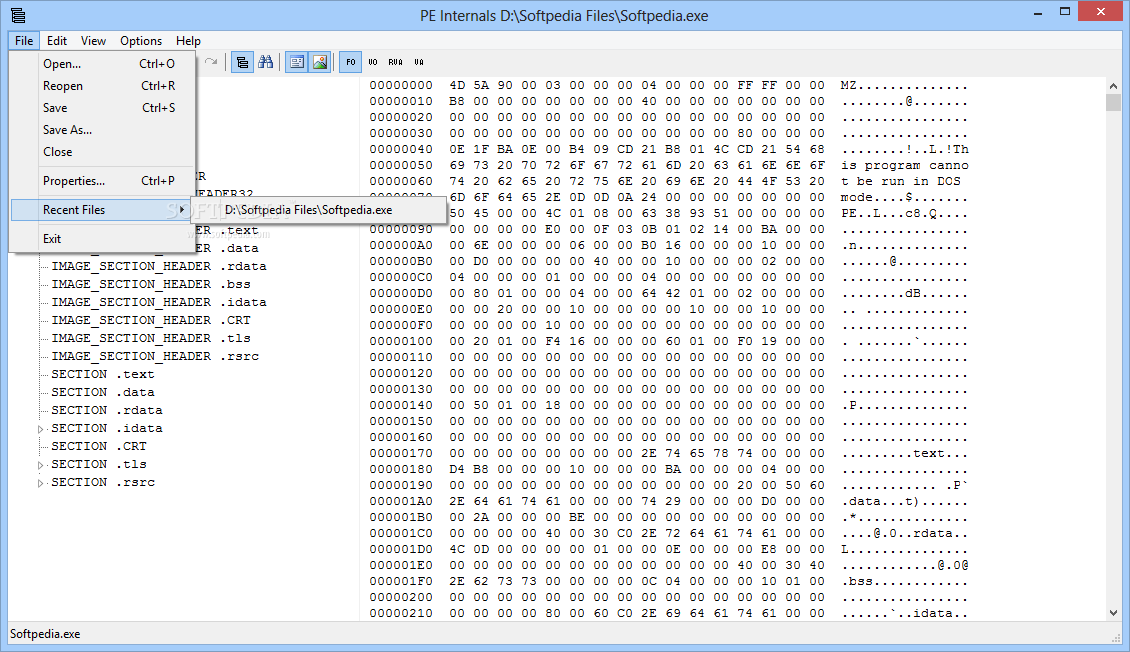Choose Save in the File menu
Image resolution: width=1130 pixels, height=652 pixels.
click(x=102, y=107)
